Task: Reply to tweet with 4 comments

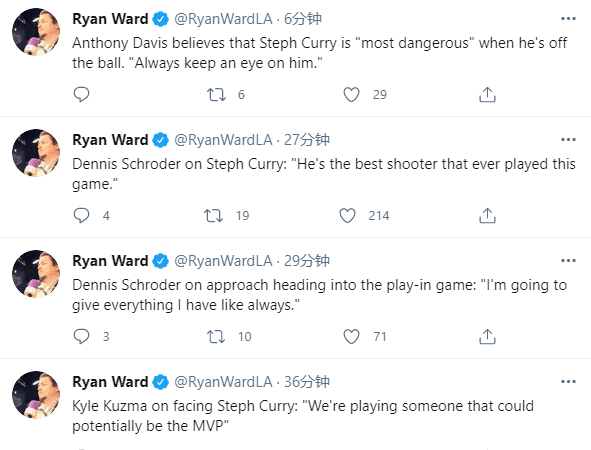Action: tap(81, 216)
